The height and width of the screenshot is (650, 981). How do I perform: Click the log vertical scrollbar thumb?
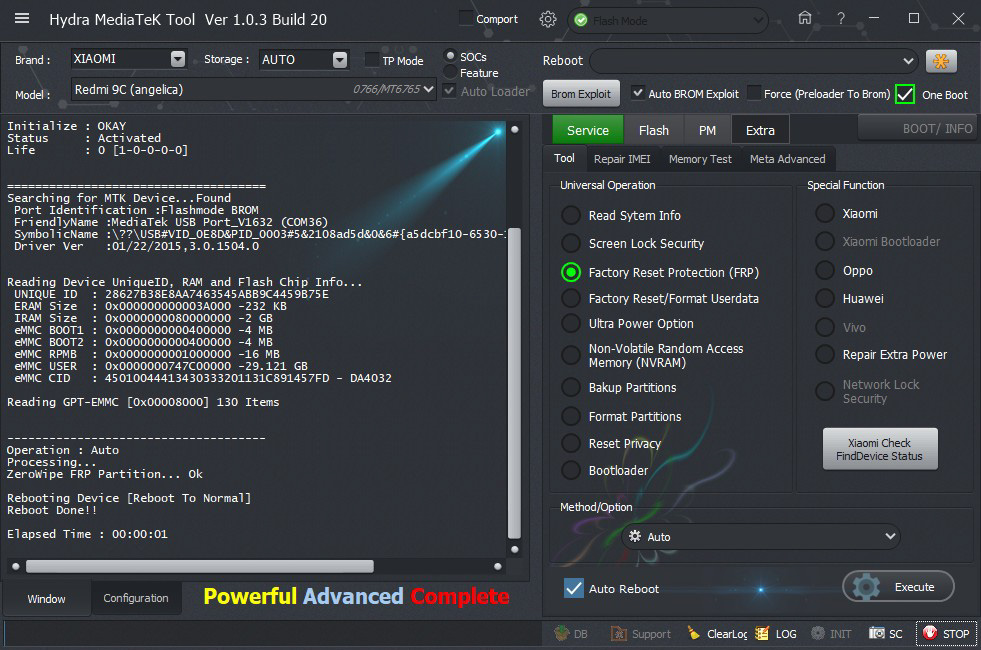514,383
